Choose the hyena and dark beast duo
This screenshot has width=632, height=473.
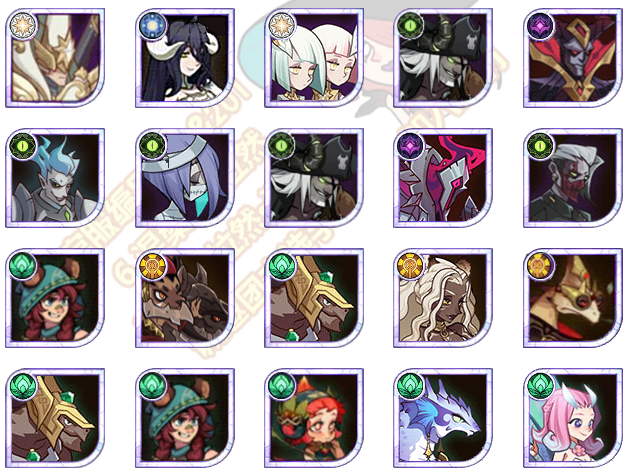[185, 298]
